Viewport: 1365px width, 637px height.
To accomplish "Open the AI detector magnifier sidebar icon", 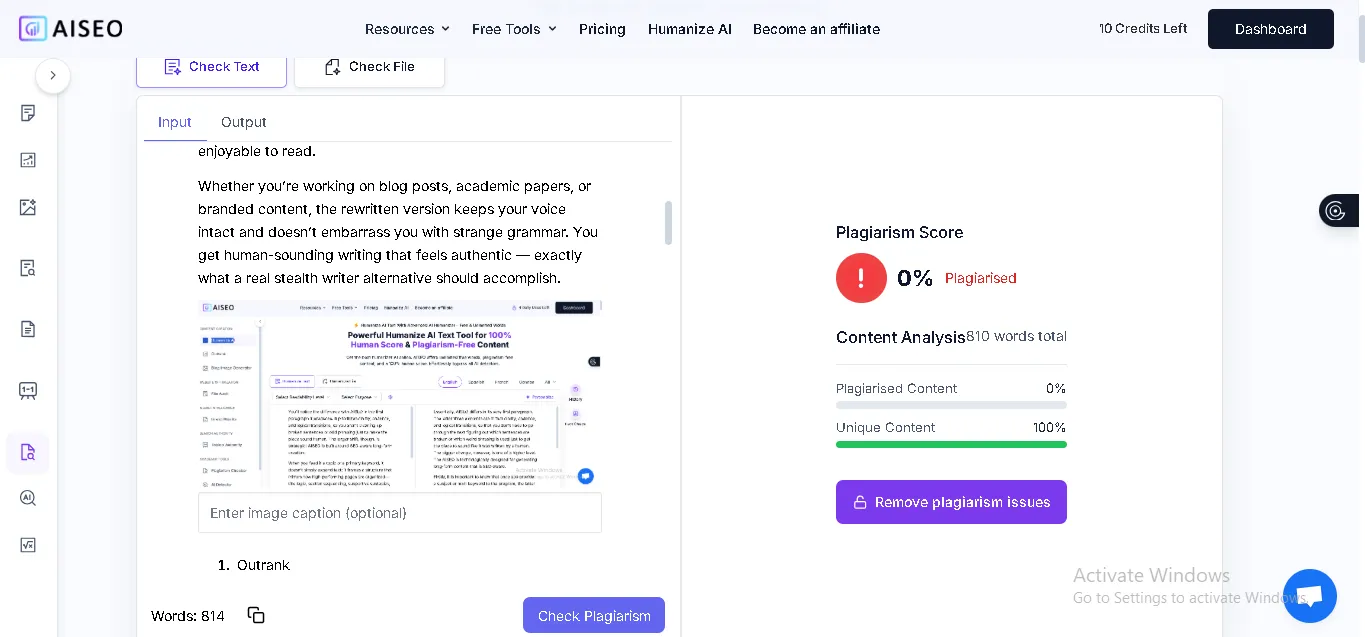I will pos(28,498).
